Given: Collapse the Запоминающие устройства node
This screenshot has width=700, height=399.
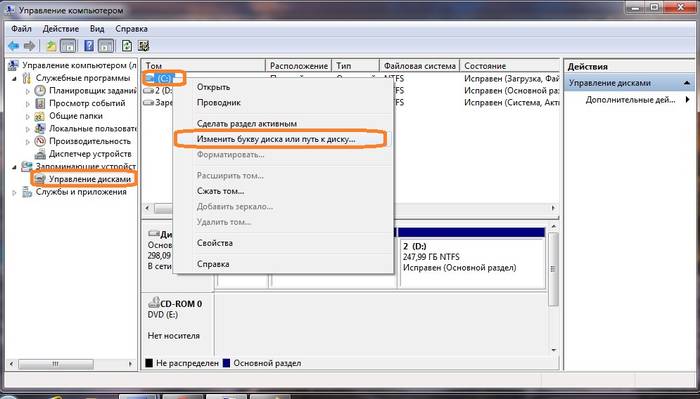Looking at the screenshot, I should (x=15, y=167).
